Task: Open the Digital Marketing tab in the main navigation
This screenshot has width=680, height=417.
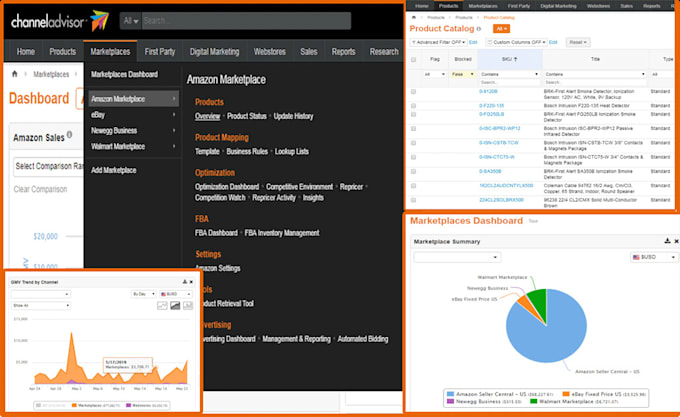Action: coord(214,52)
